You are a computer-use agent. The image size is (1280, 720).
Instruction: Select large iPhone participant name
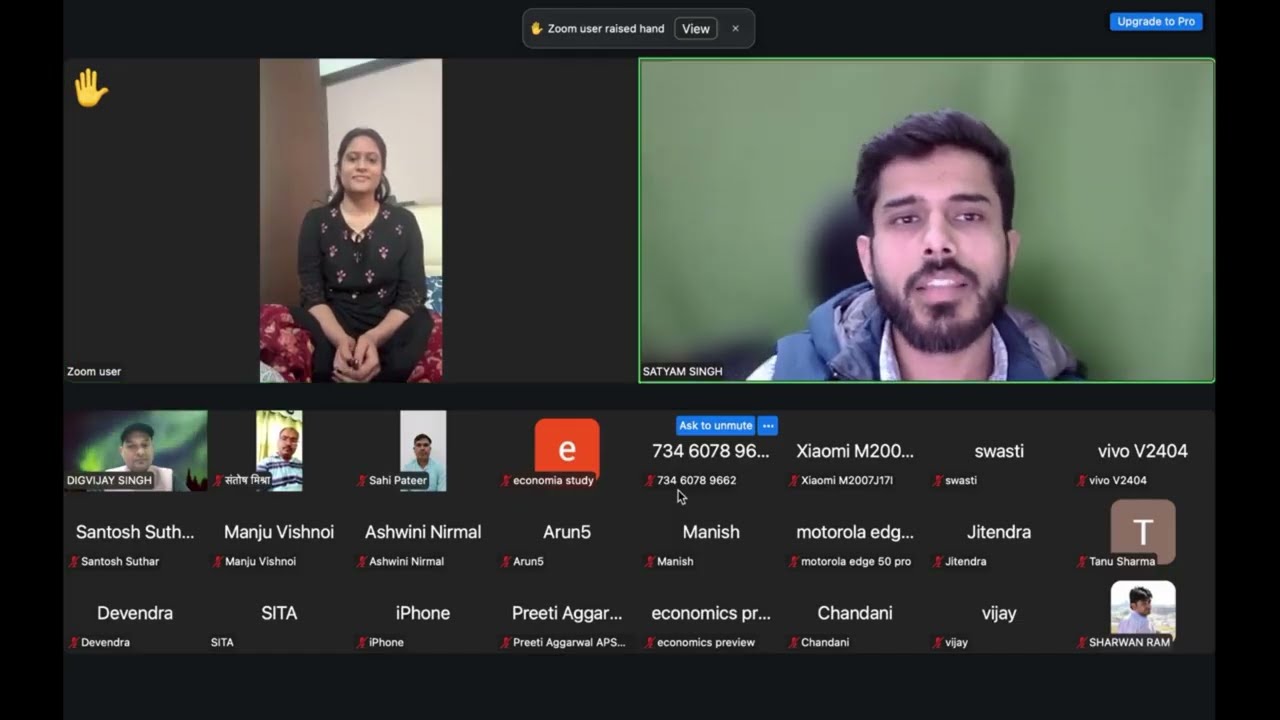pos(423,613)
